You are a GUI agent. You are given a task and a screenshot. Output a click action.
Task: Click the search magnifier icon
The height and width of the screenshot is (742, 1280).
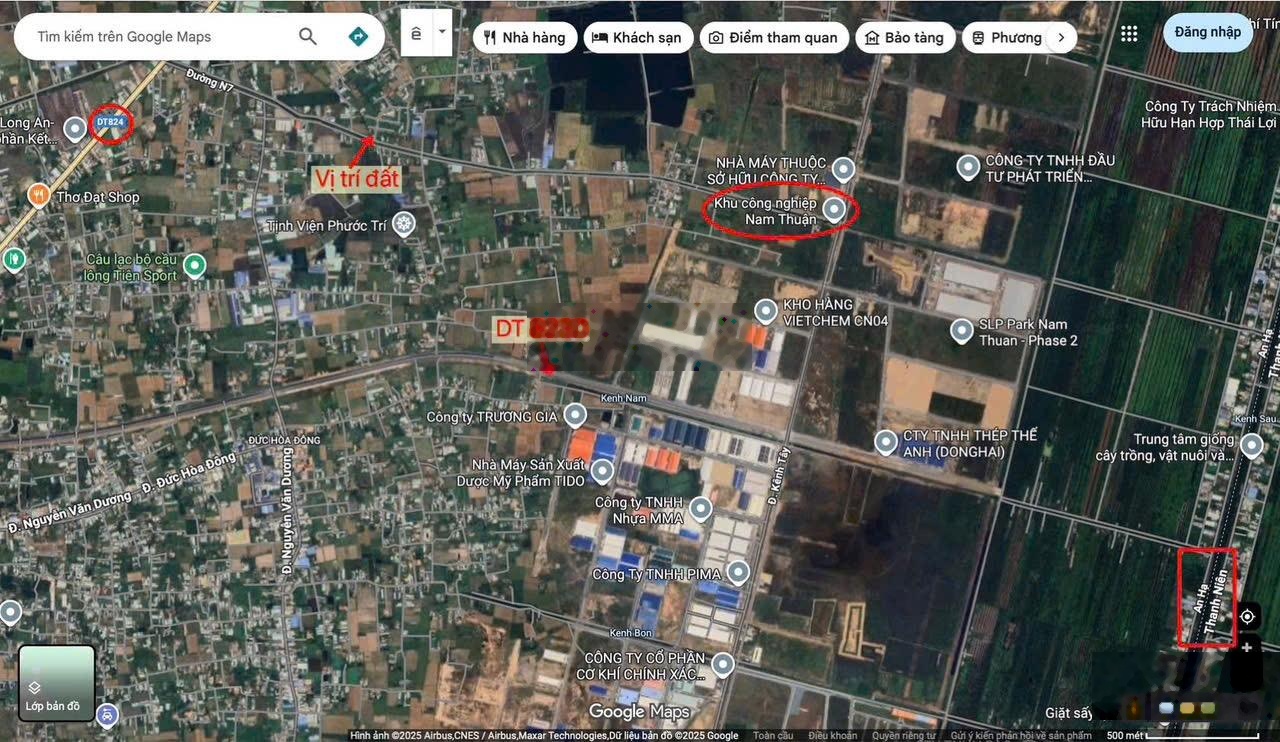308,37
